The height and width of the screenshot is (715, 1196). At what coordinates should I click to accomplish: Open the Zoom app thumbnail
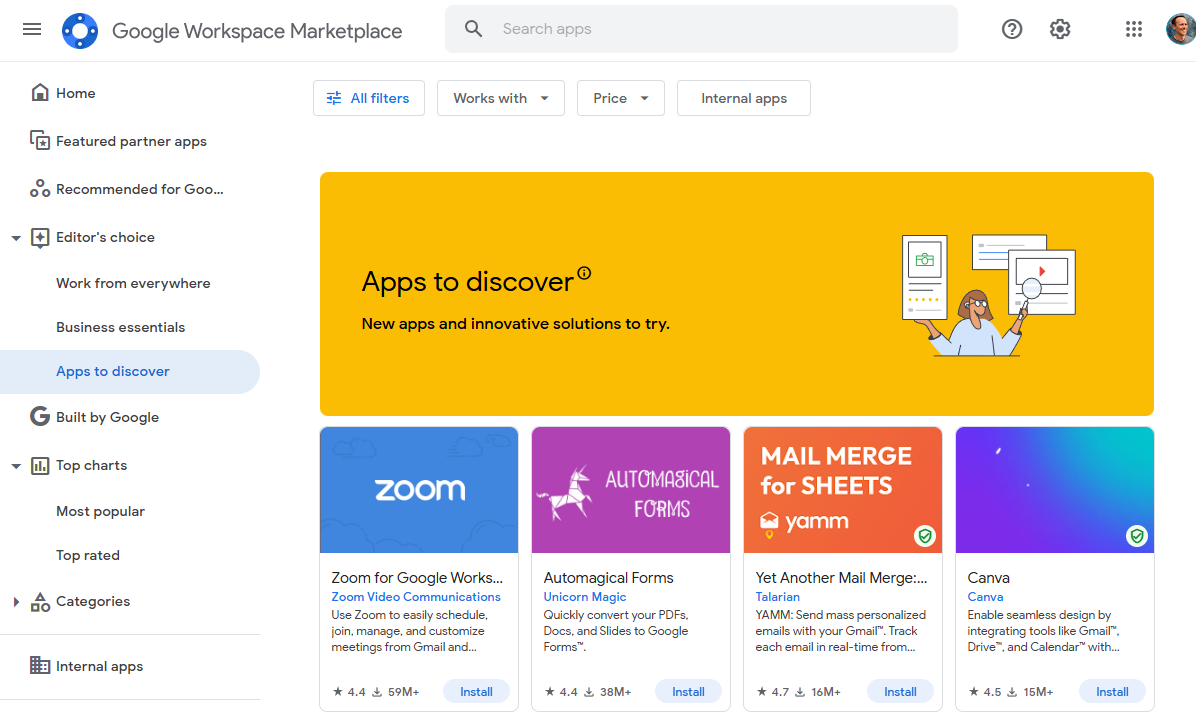click(x=419, y=490)
